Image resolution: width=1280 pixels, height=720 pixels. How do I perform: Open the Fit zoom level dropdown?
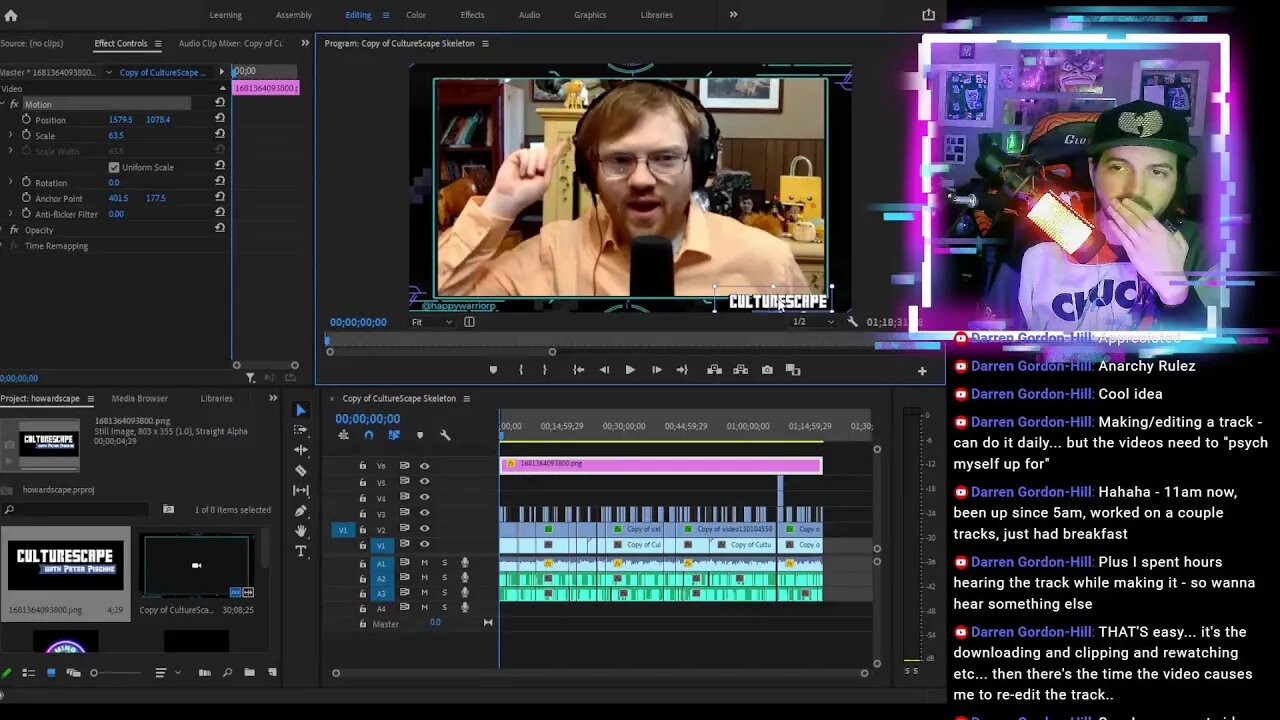pos(432,322)
